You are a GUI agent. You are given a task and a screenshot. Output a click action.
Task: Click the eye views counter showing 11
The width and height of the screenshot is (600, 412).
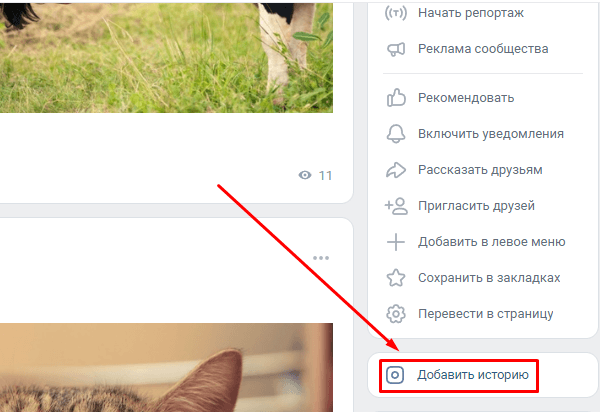tap(315, 176)
